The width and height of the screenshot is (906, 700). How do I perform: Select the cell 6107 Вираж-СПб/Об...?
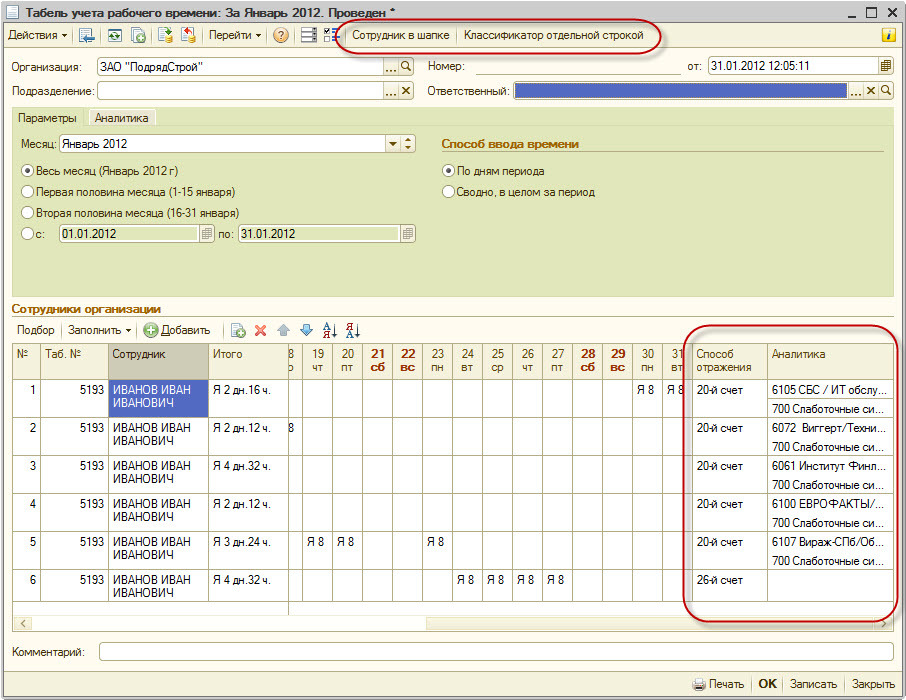[830, 542]
